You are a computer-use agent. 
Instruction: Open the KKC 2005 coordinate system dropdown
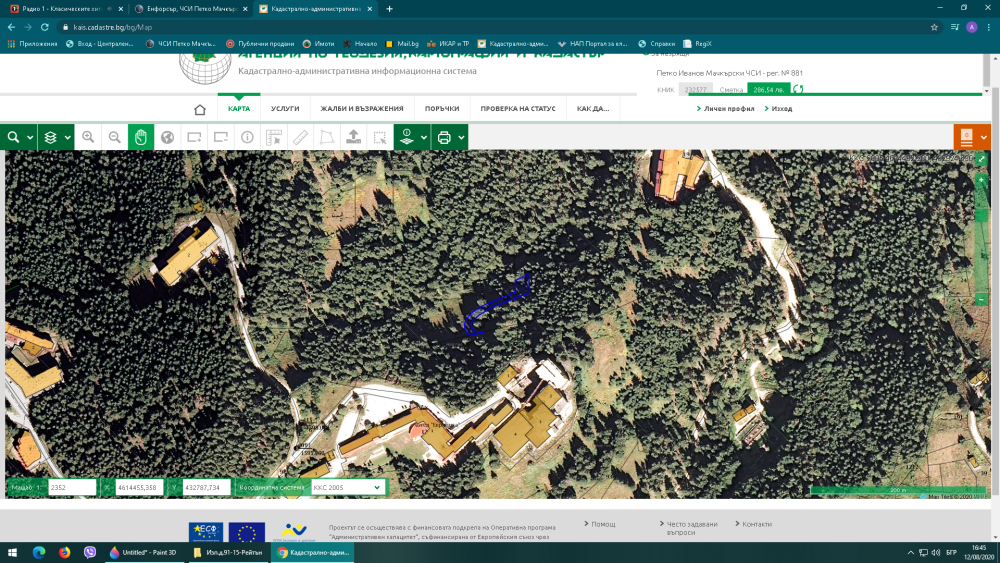tap(347, 487)
